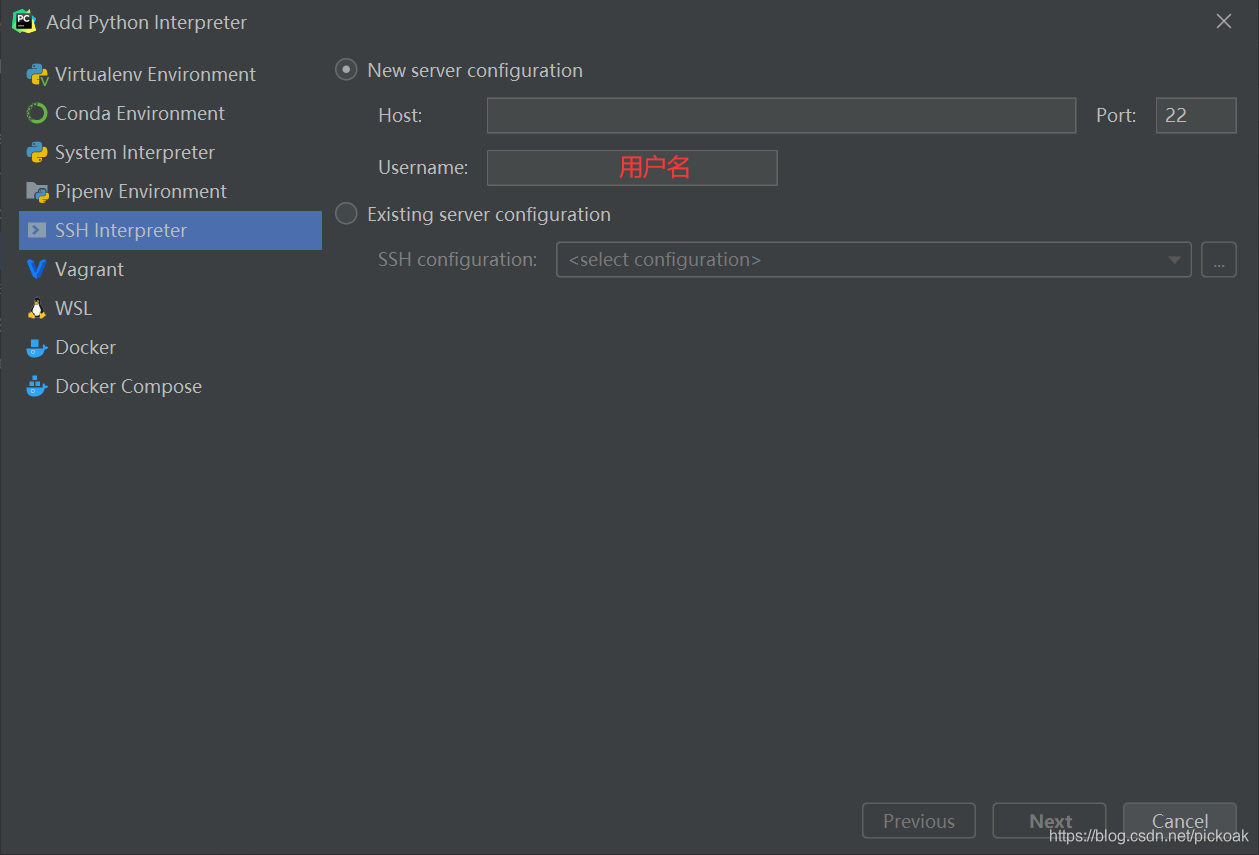Image resolution: width=1259 pixels, height=855 pixels.
Task: Choose Docker Compose interpreter type
Action: 170,387
